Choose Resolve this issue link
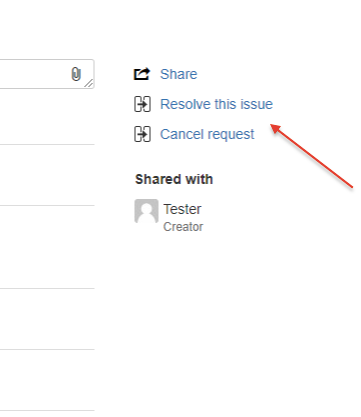 (x=216, y=104)
